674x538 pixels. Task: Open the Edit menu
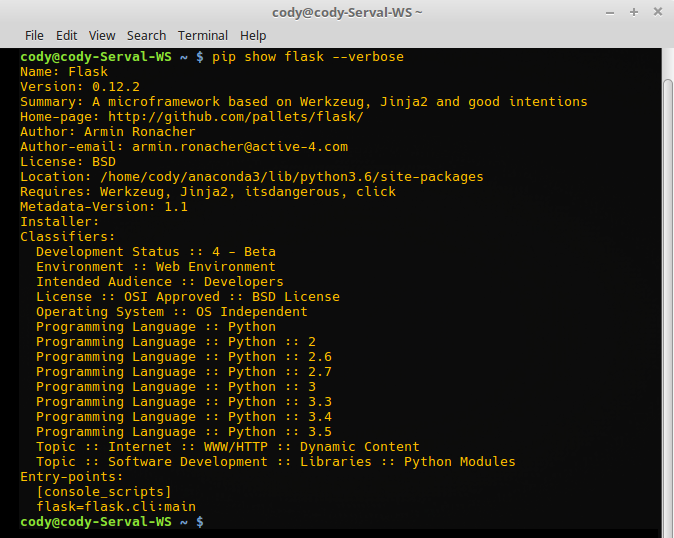click(x=67, y=36)
